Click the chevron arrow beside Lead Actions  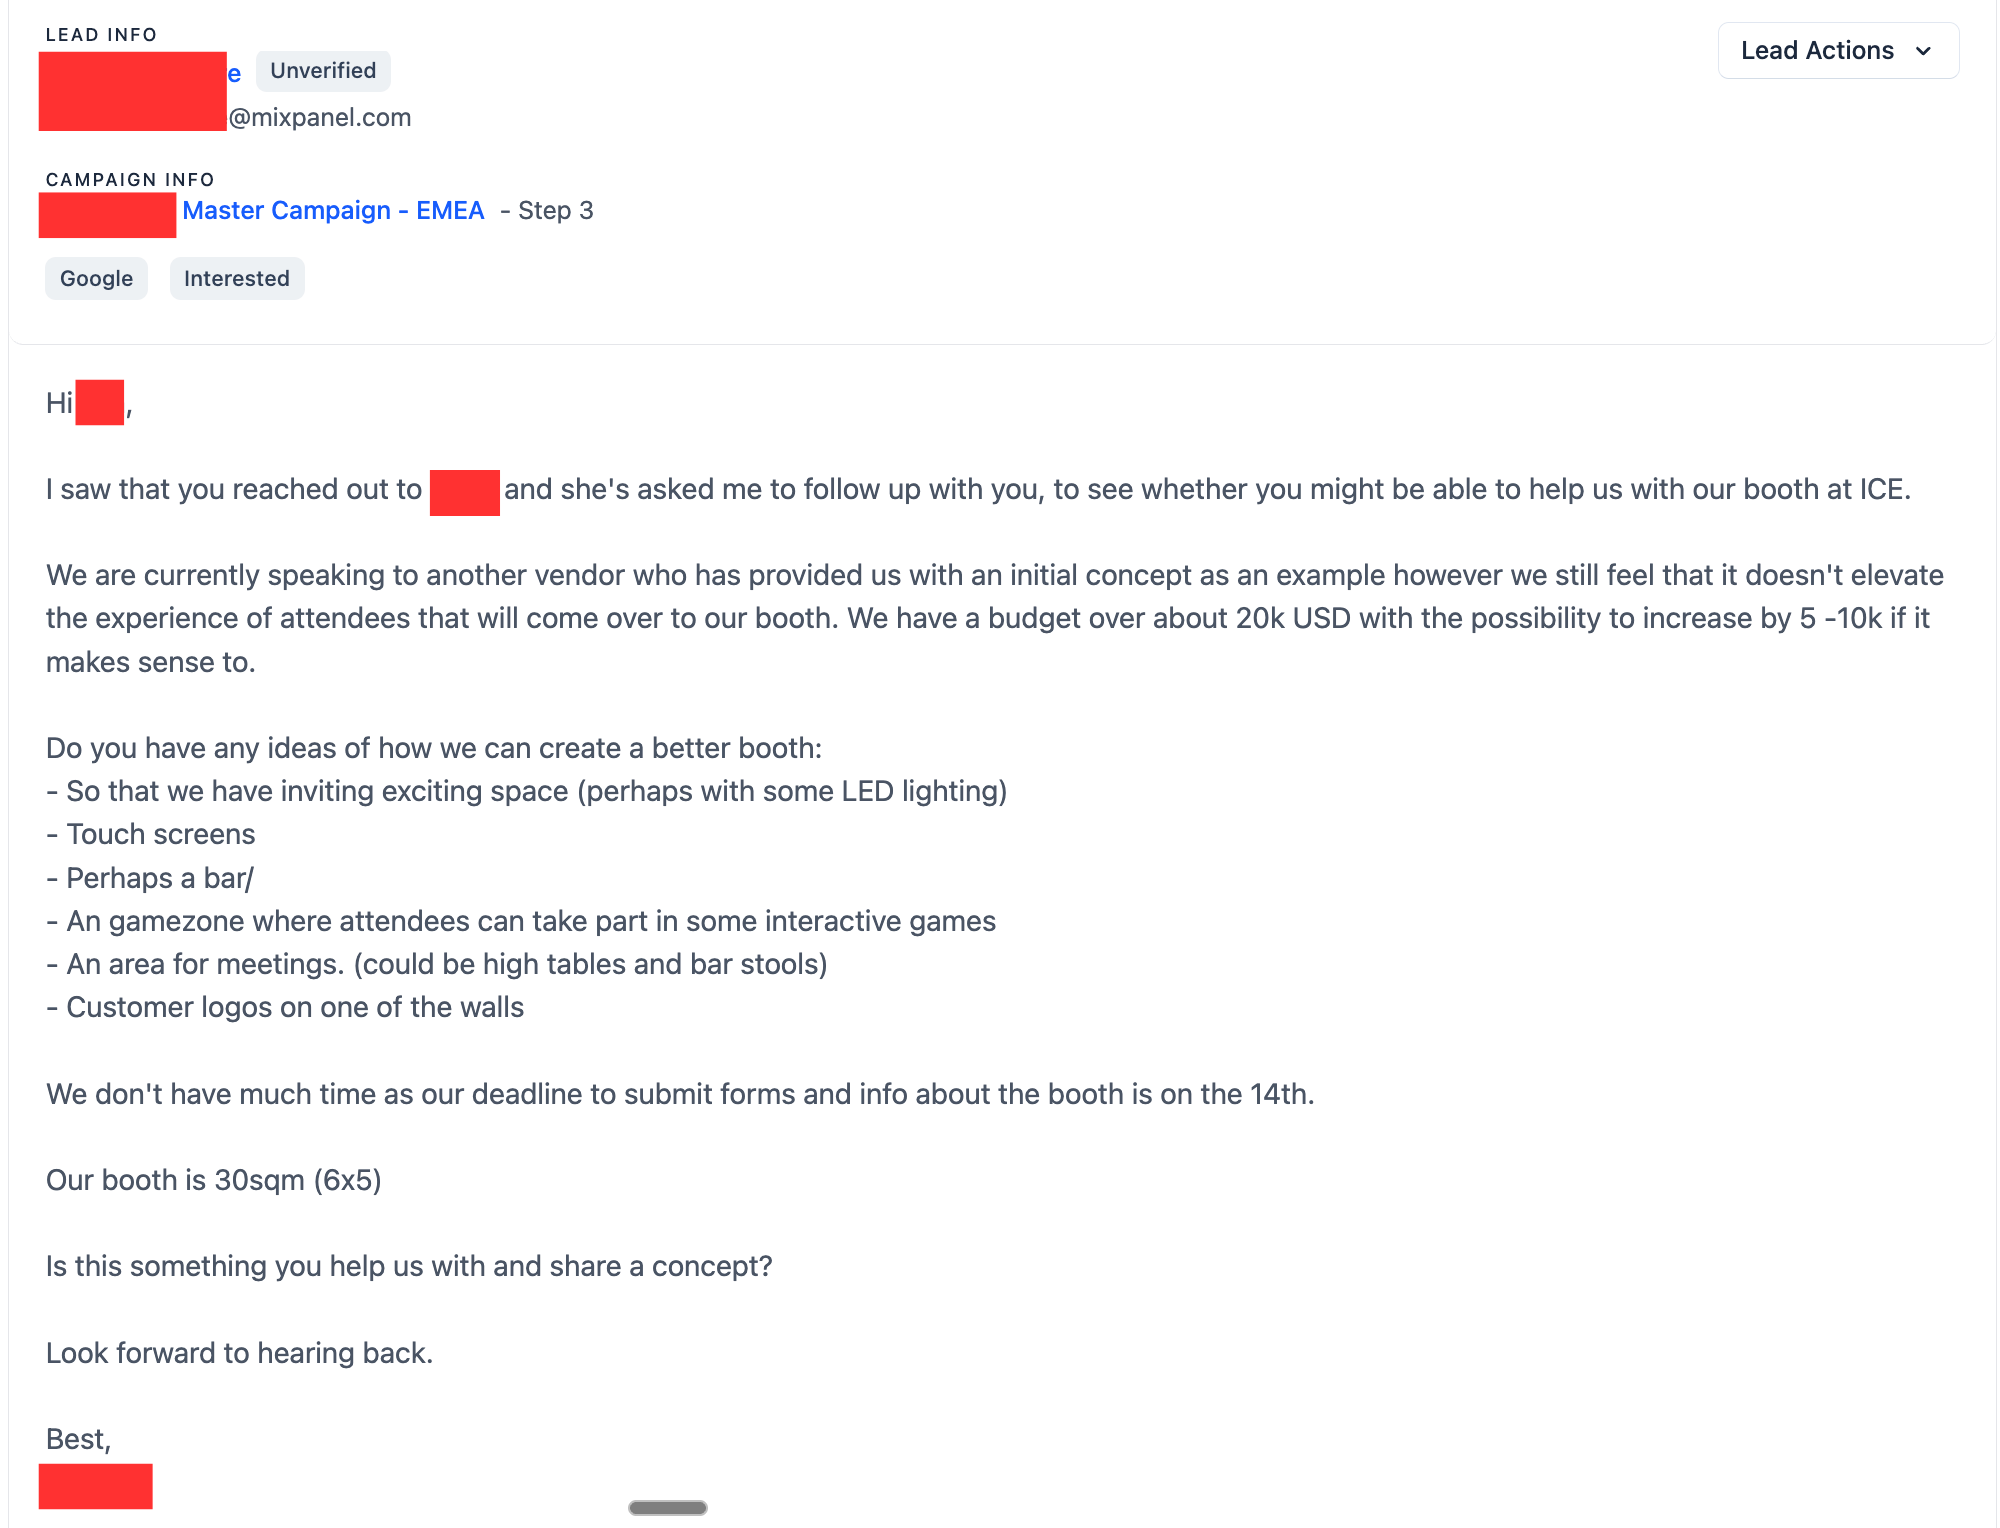[x=1923, y=52]
